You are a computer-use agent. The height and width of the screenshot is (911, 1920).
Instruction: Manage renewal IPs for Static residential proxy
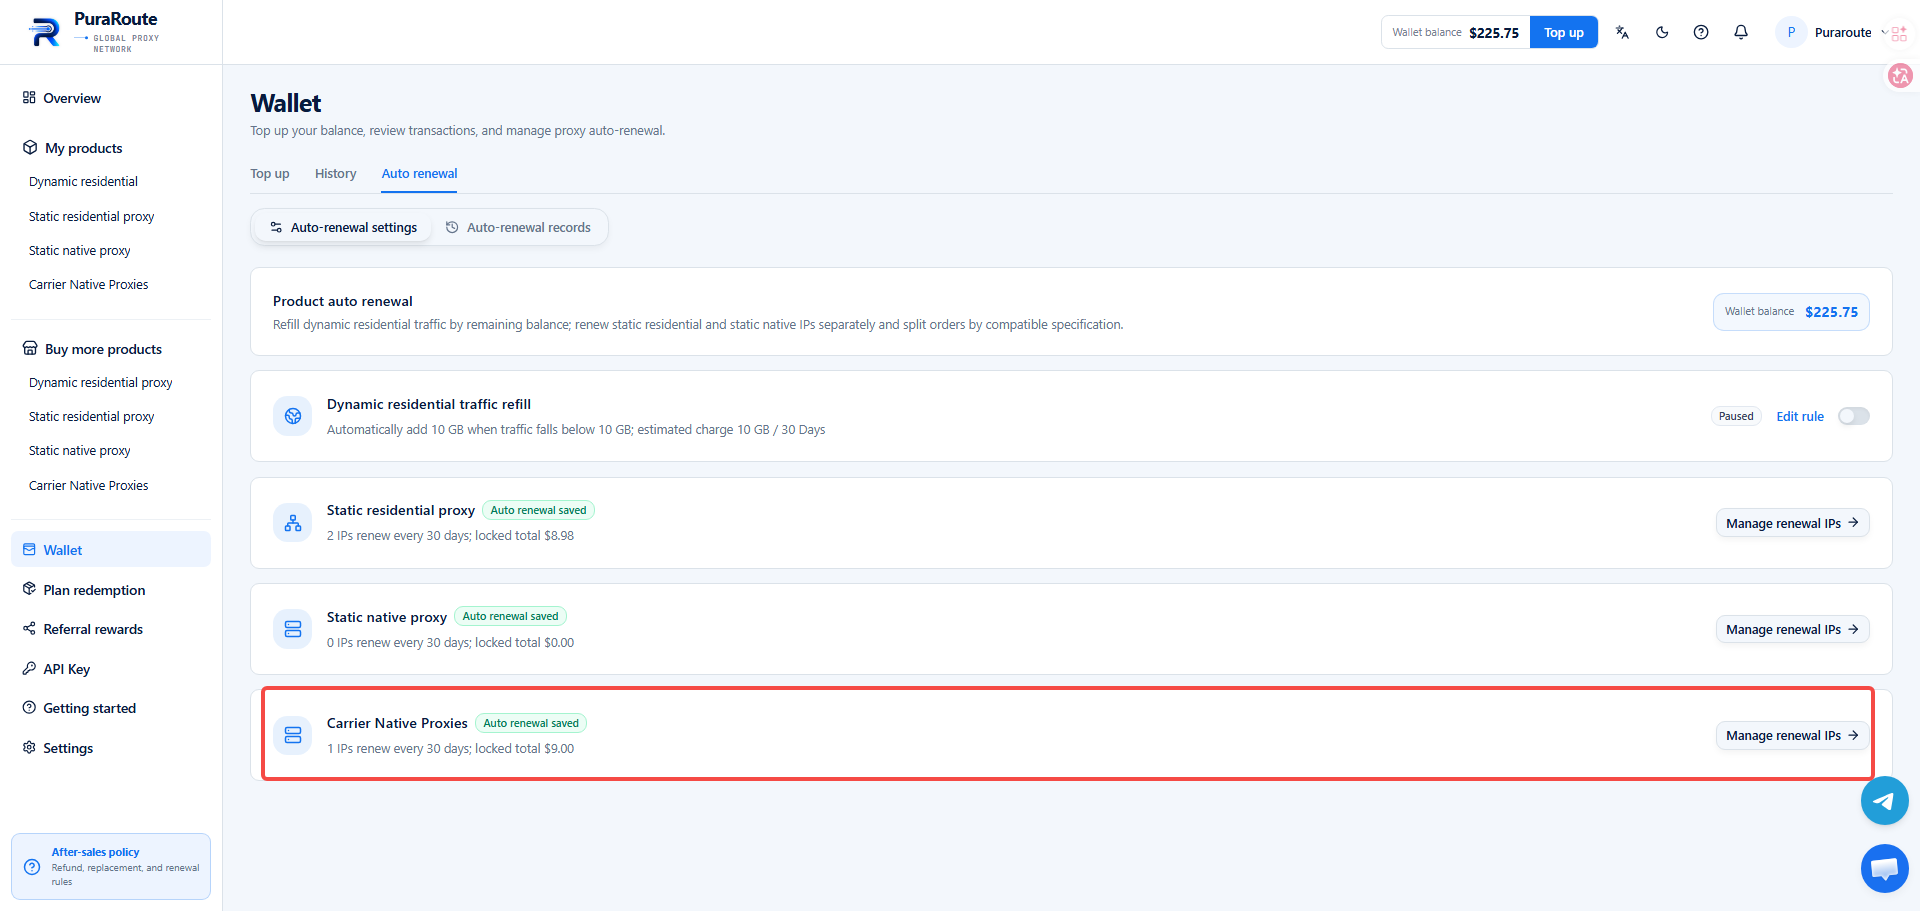[1792, 523]
